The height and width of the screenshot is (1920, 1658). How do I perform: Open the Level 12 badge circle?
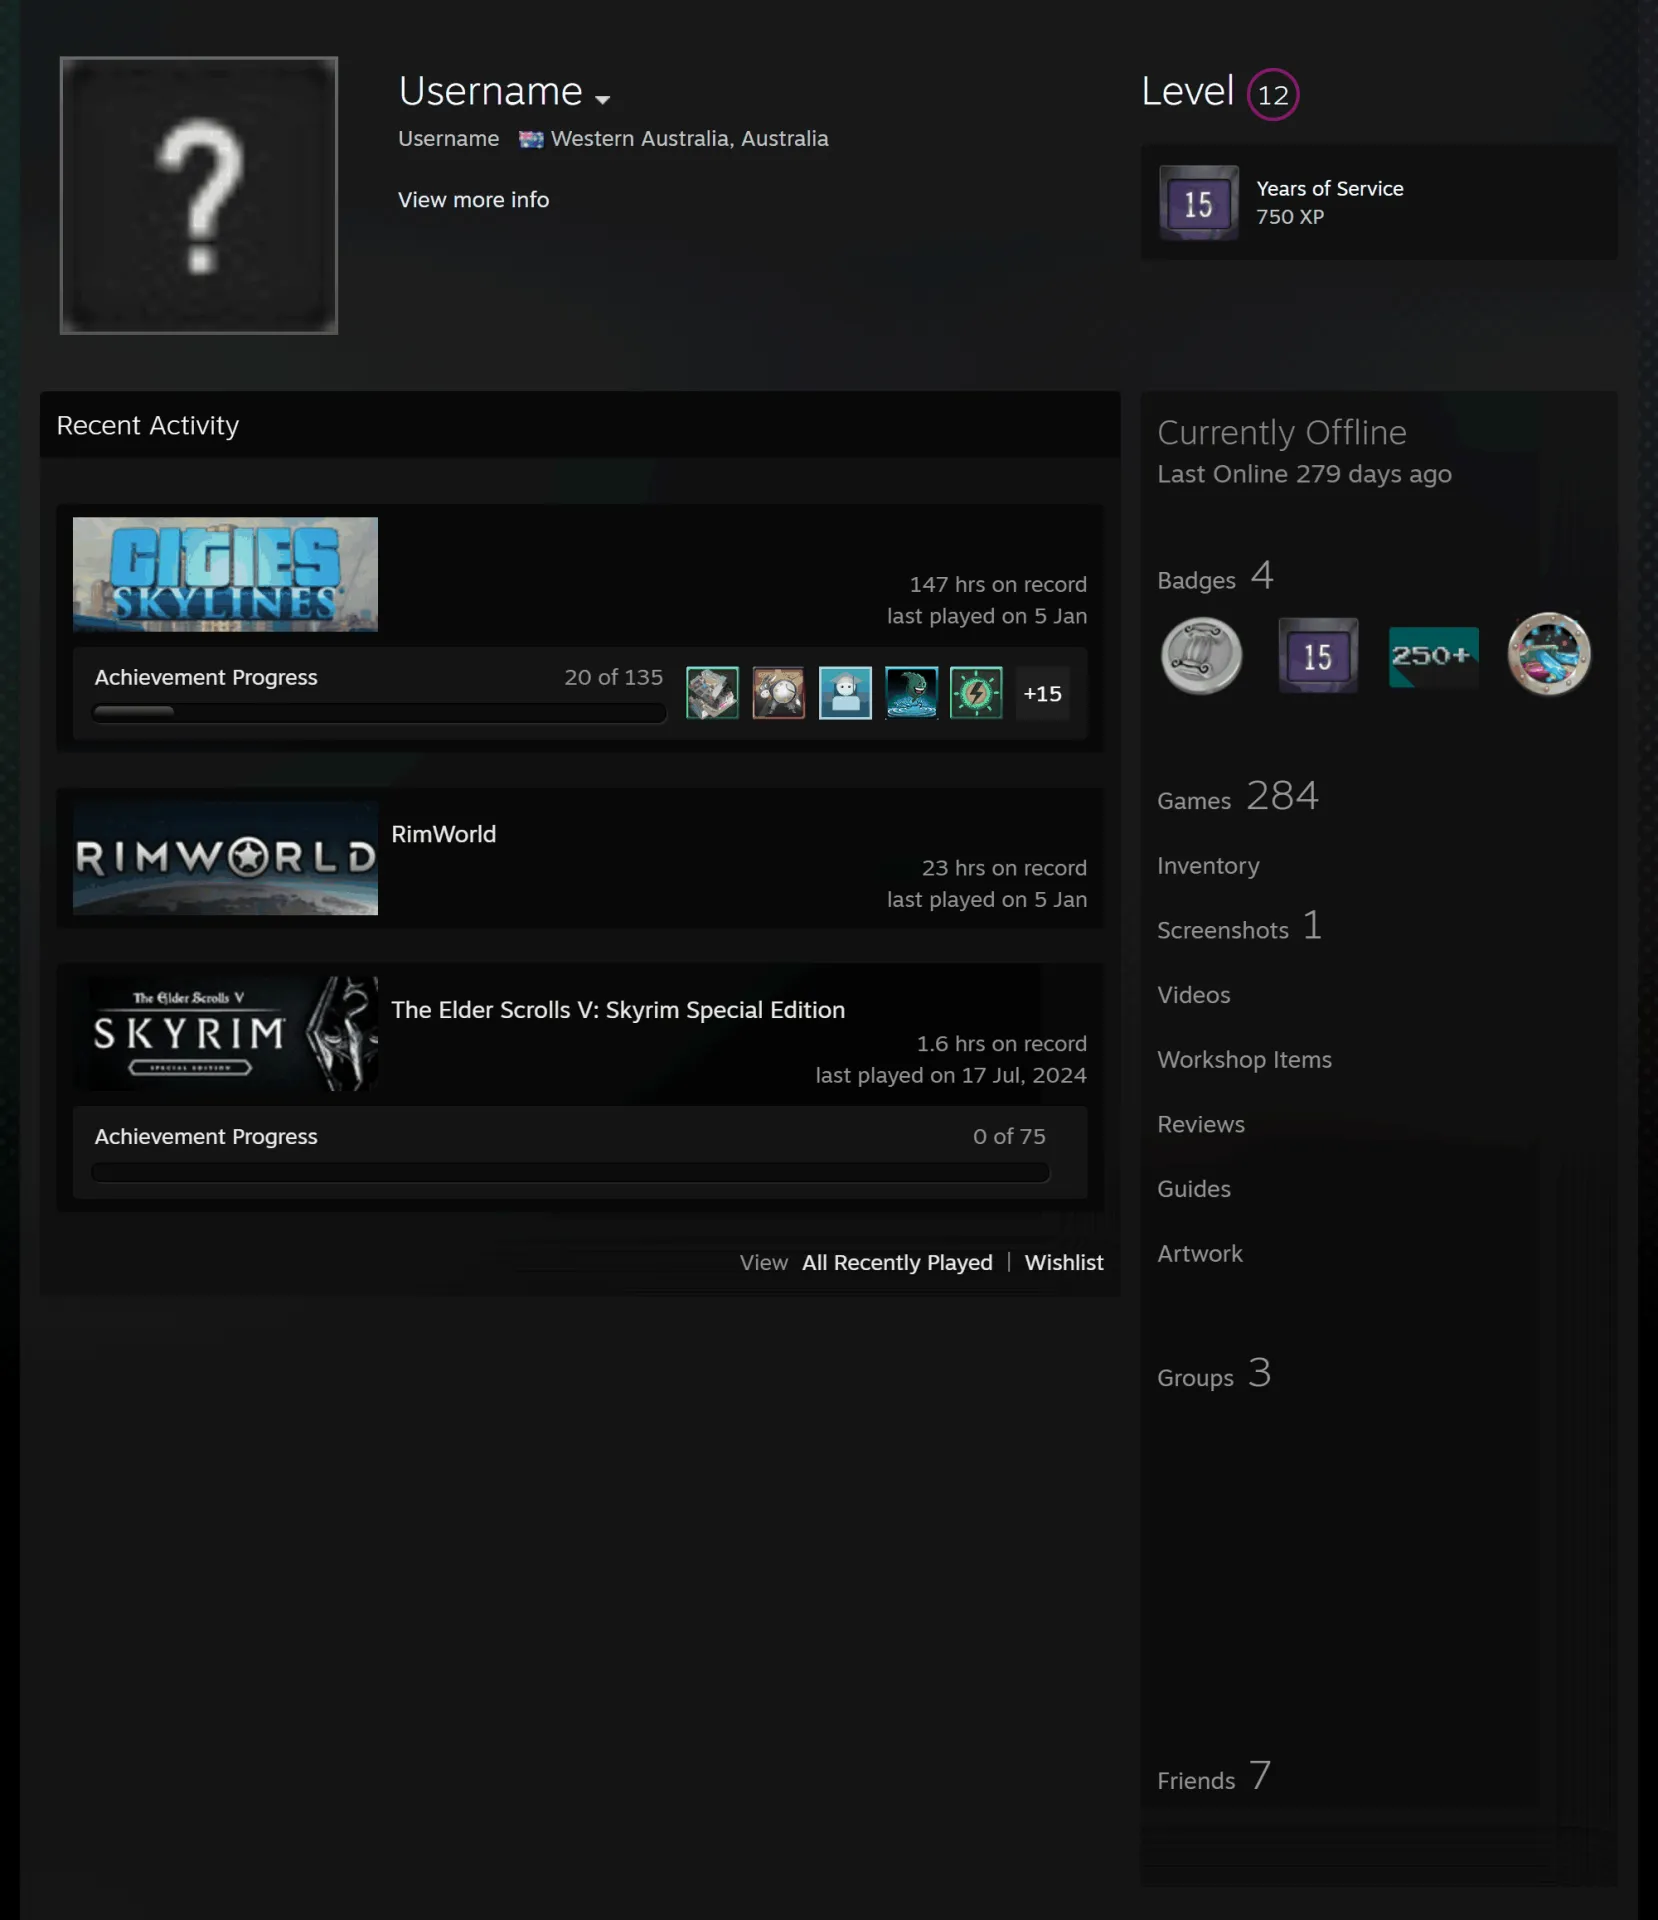coord(1273,94)
